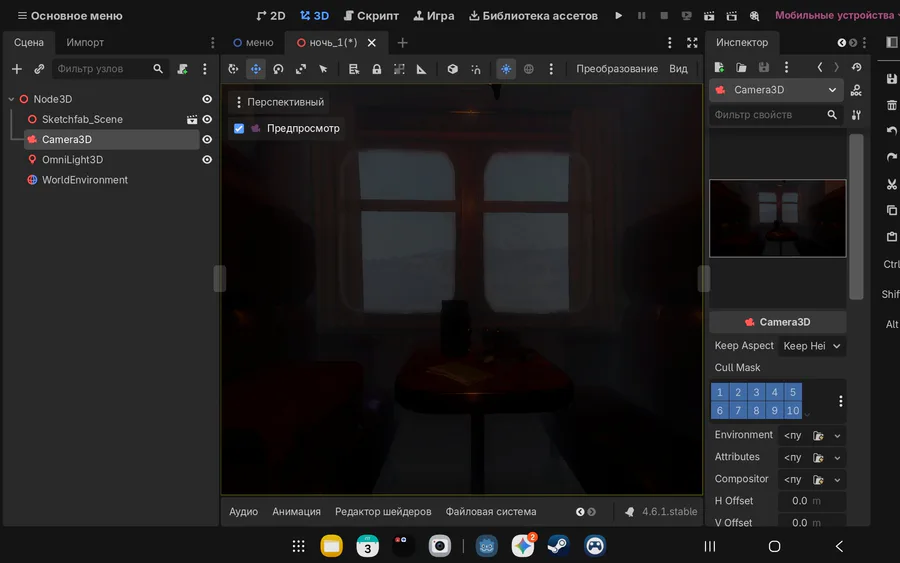
Task: Hide the Sketchfab_Scene node
Action: (207, 119)
